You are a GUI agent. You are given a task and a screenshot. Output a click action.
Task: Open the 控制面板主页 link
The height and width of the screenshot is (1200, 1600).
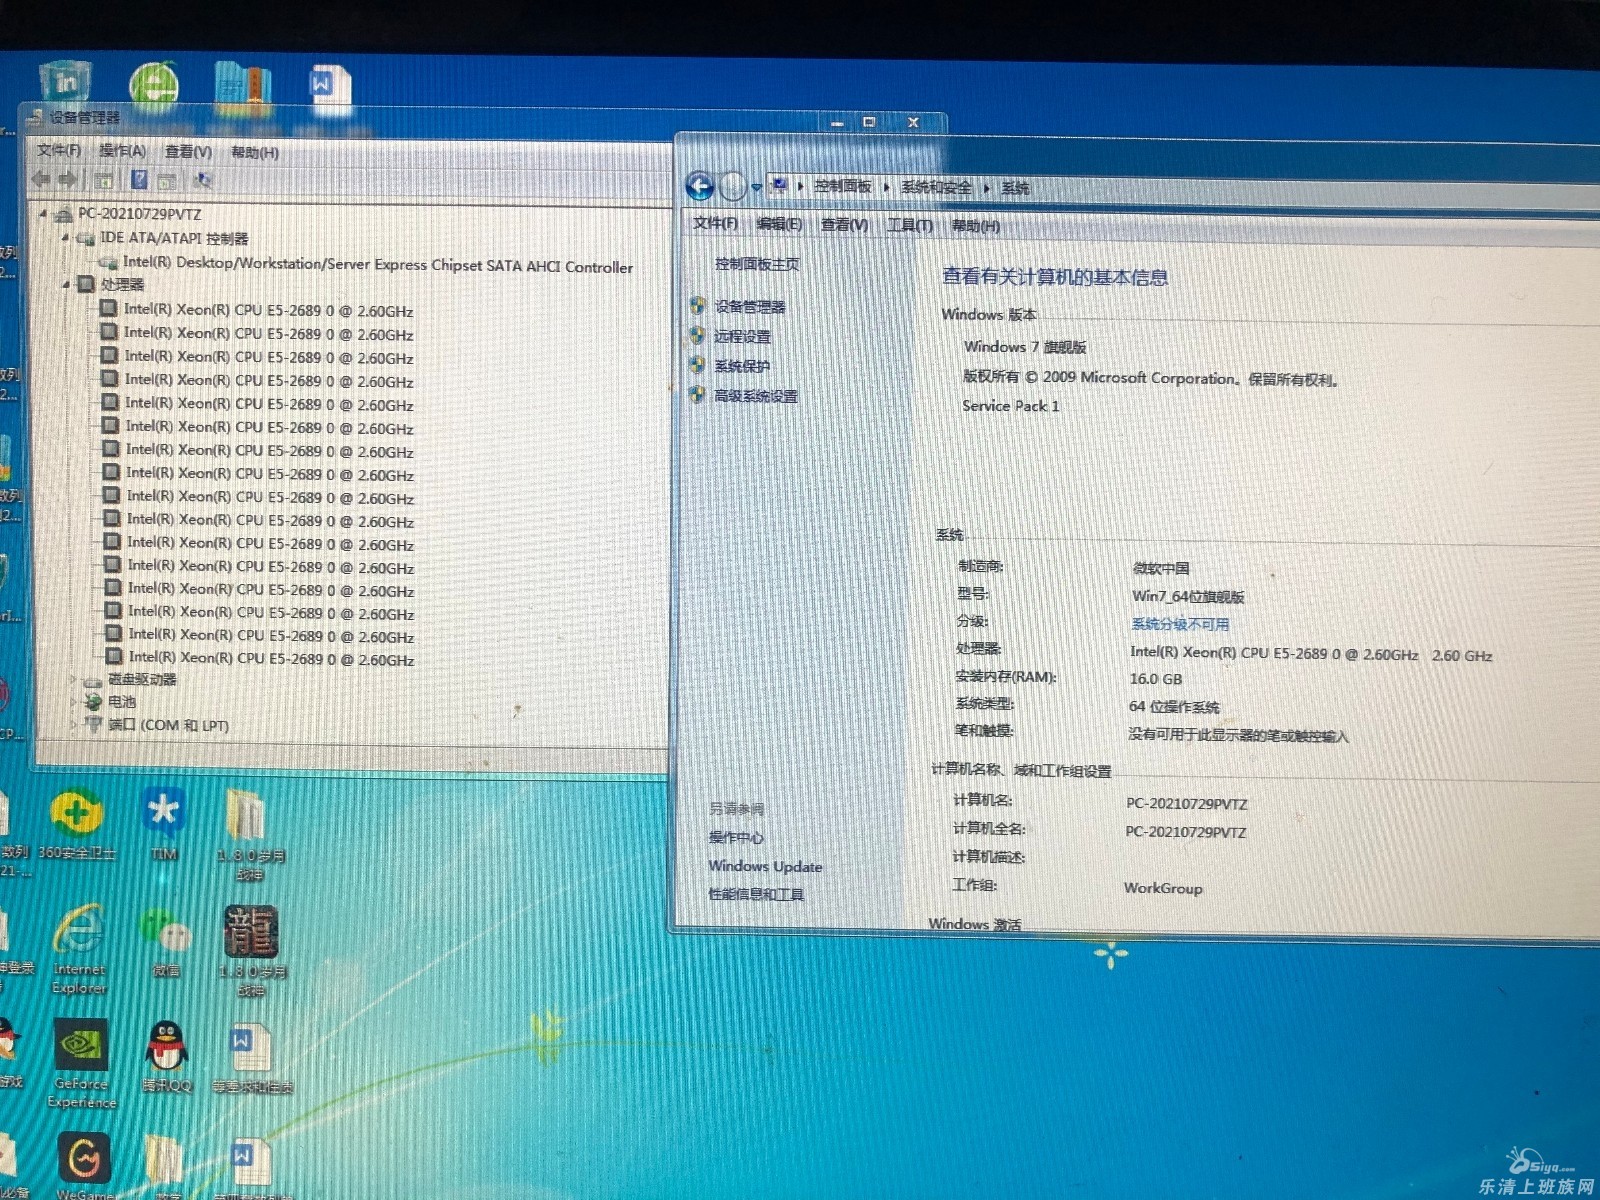(757, 264)
